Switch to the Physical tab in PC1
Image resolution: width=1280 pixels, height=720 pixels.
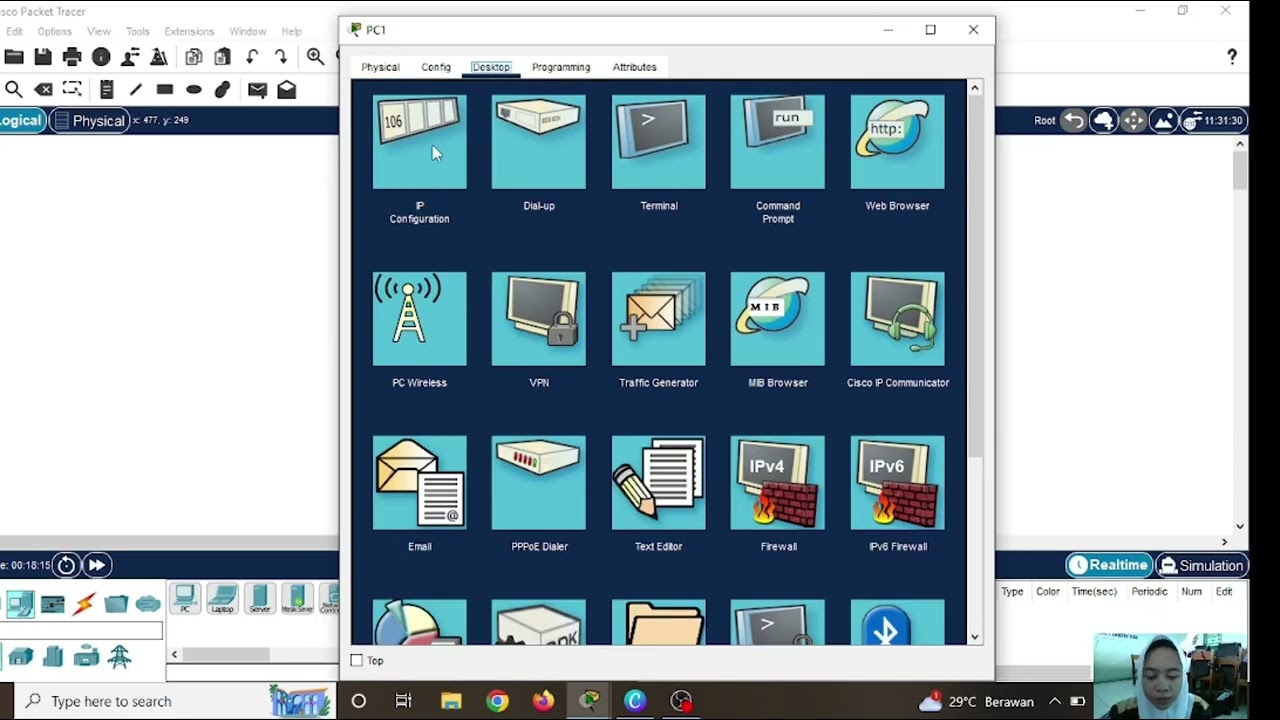tap(380, 67)
